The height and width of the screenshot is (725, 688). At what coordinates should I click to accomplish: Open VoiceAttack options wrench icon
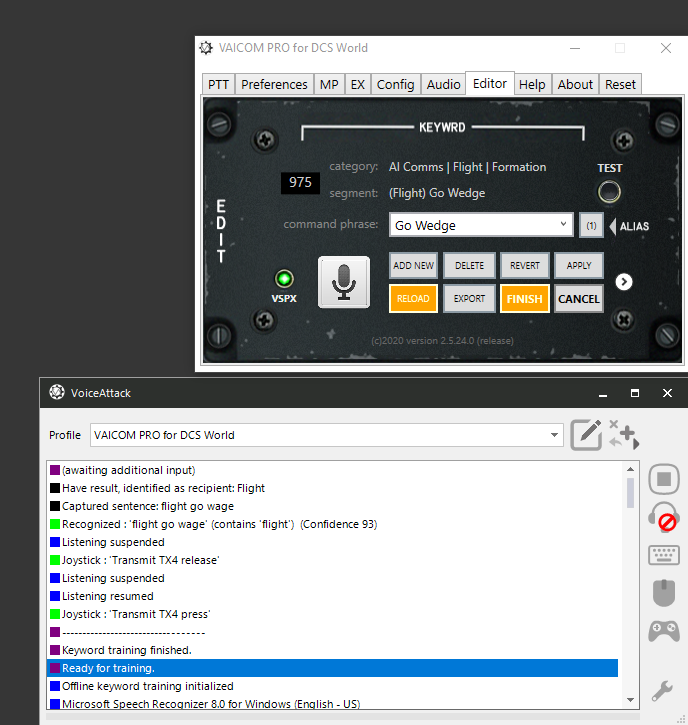click(x=663, y=691)
